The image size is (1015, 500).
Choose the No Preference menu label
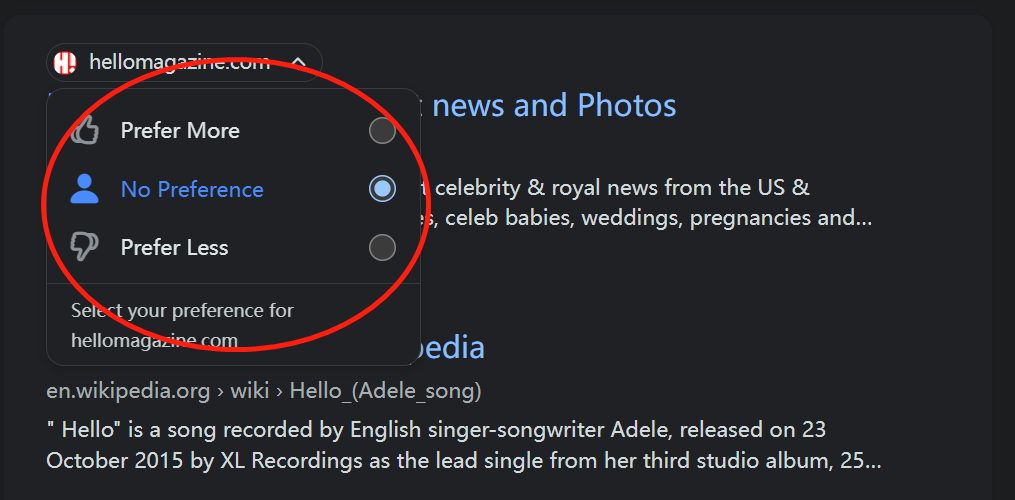point(192,189)
